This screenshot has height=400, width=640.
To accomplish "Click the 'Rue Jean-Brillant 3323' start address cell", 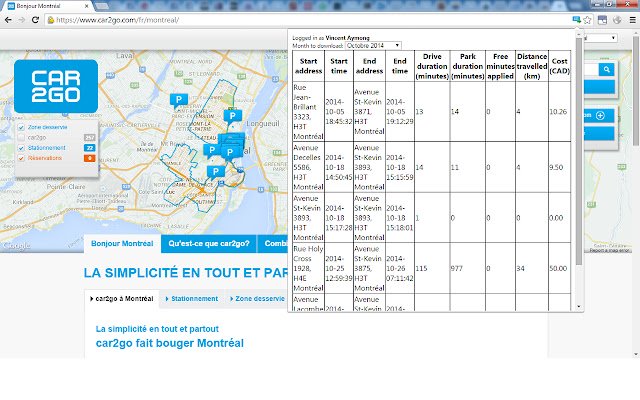I will [309, 112].
